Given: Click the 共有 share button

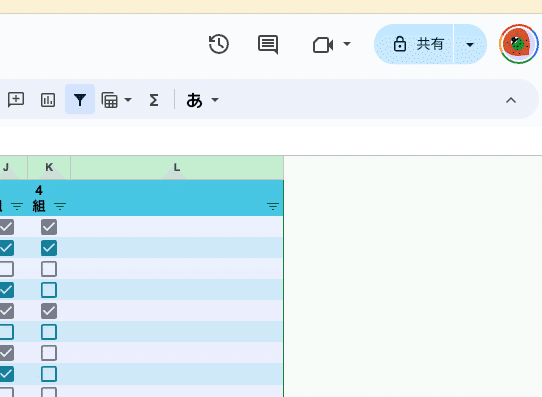Looking at the screenshot, I should tap(414, 44).
